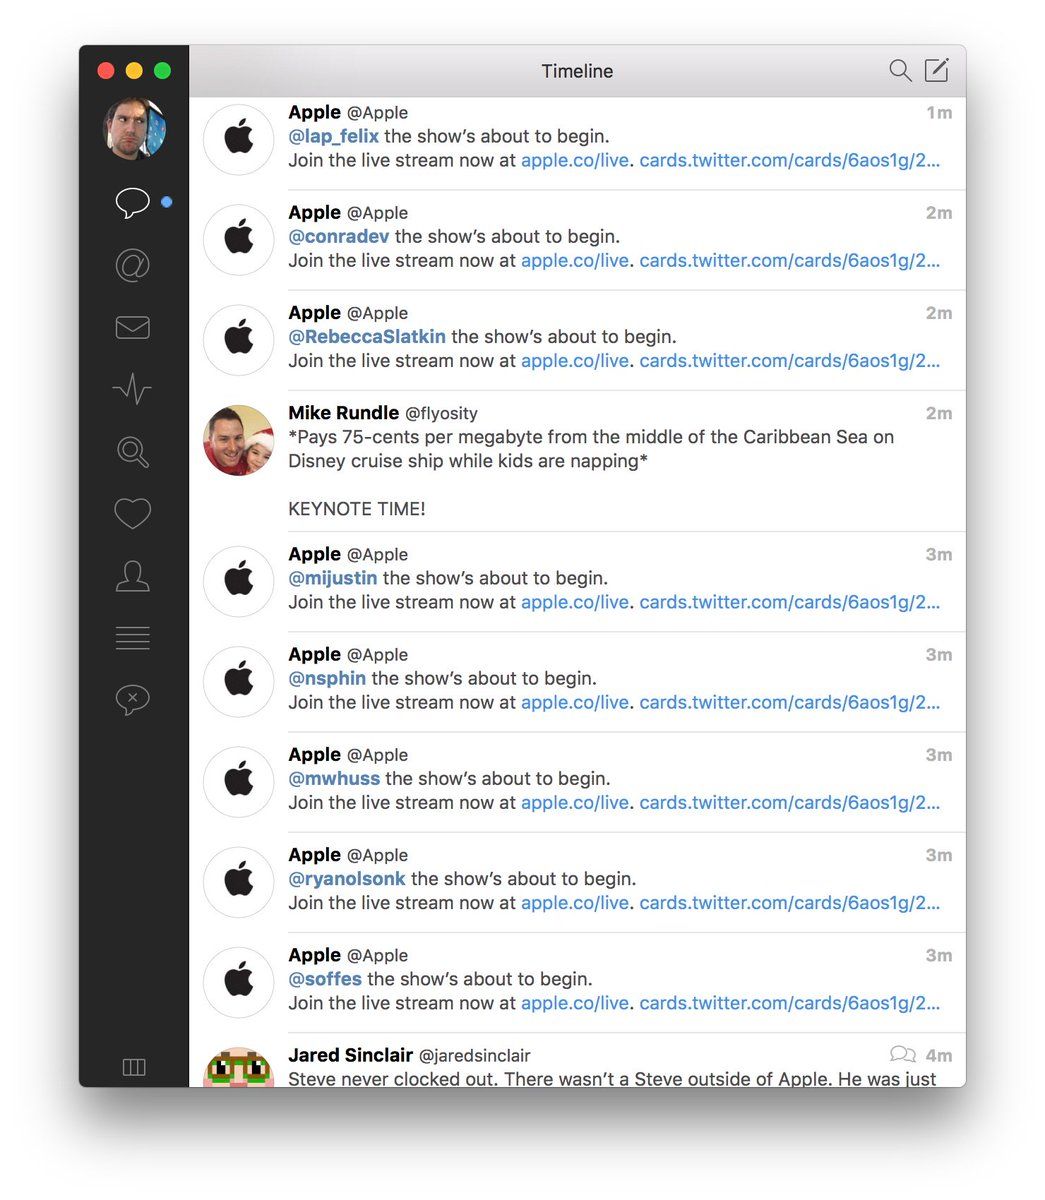1045x1200 pixels.
Task: Open the @RebeccaSlatkin mention link
Action: [367, 336]
